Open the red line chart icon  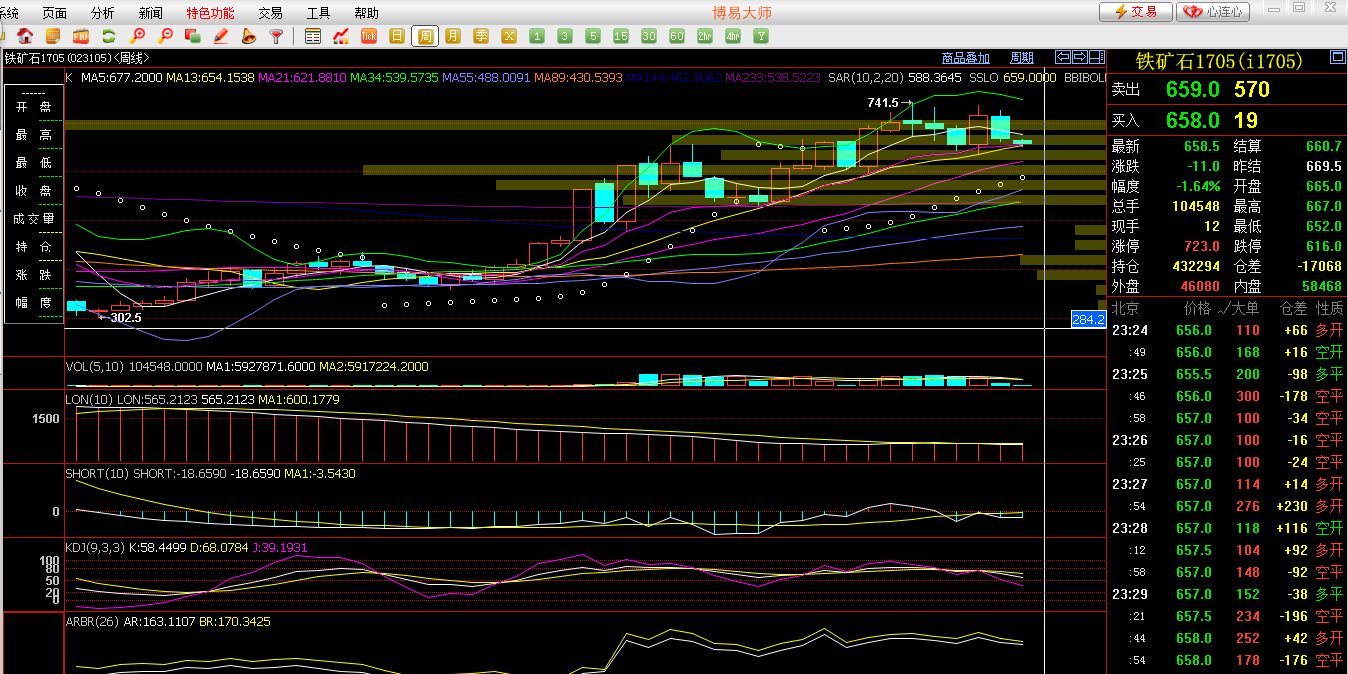(x=341, y=36)
